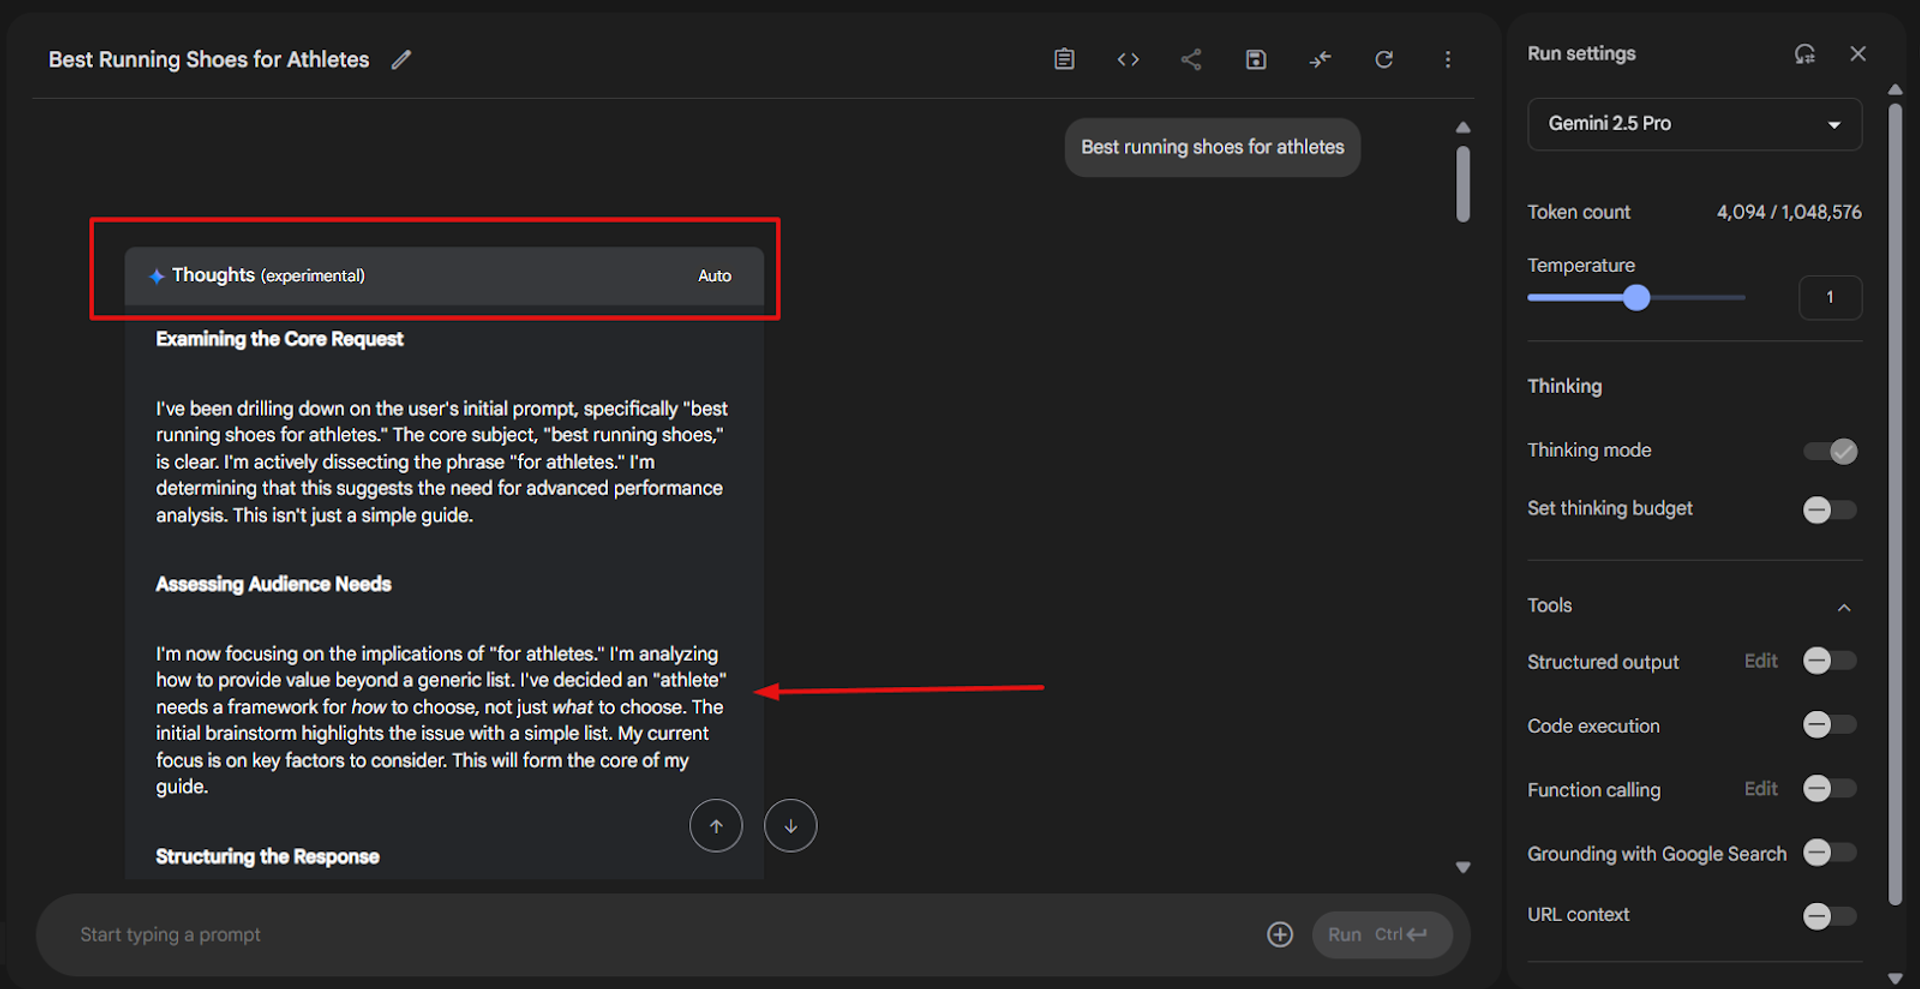Reset run settings to defaults icon
This screenshot has height=989, width=1920.
[x=1804, y=54]
